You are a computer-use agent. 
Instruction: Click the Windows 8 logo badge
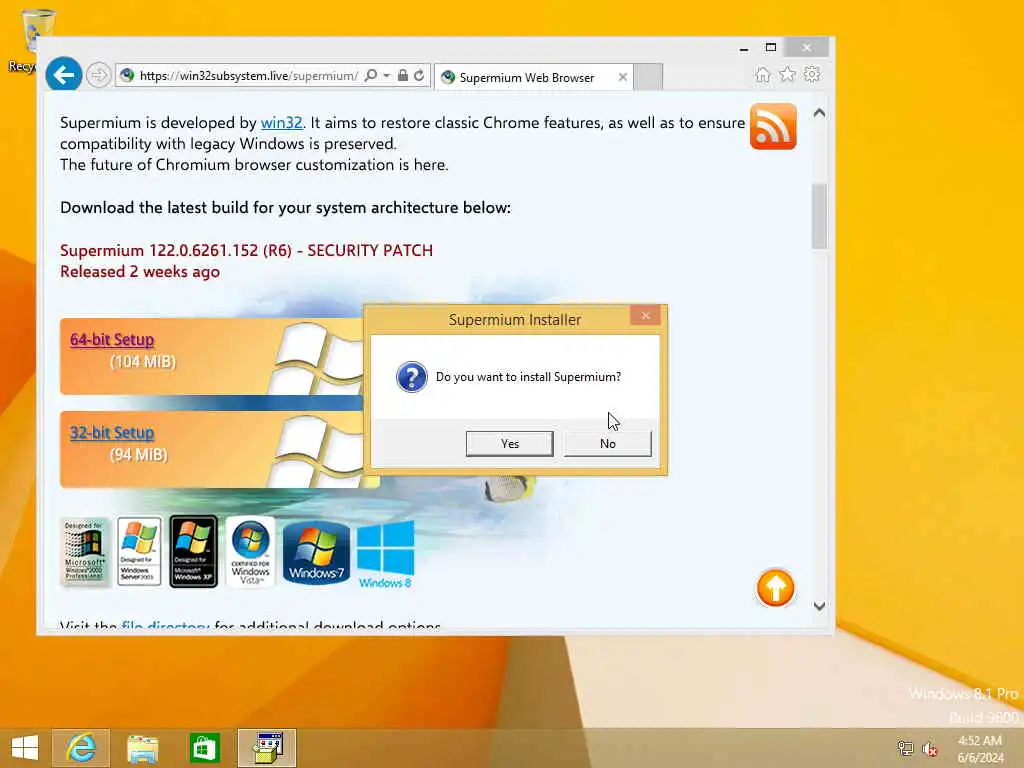385,554
